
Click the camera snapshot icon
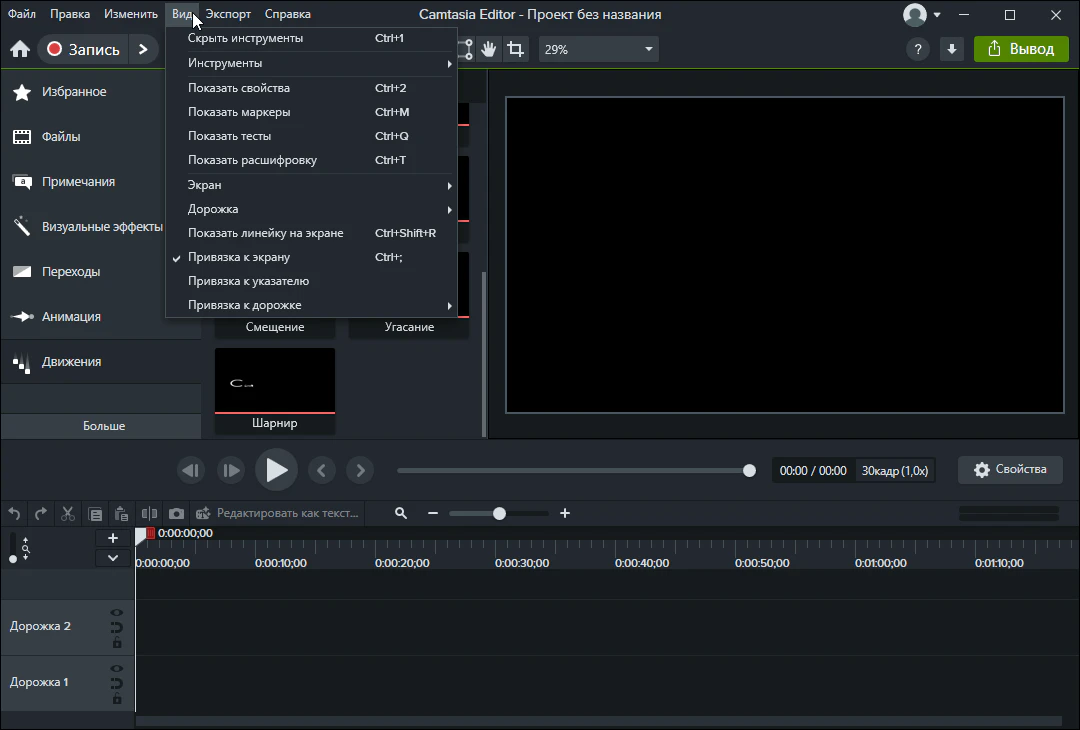click(x=176, y=513)
